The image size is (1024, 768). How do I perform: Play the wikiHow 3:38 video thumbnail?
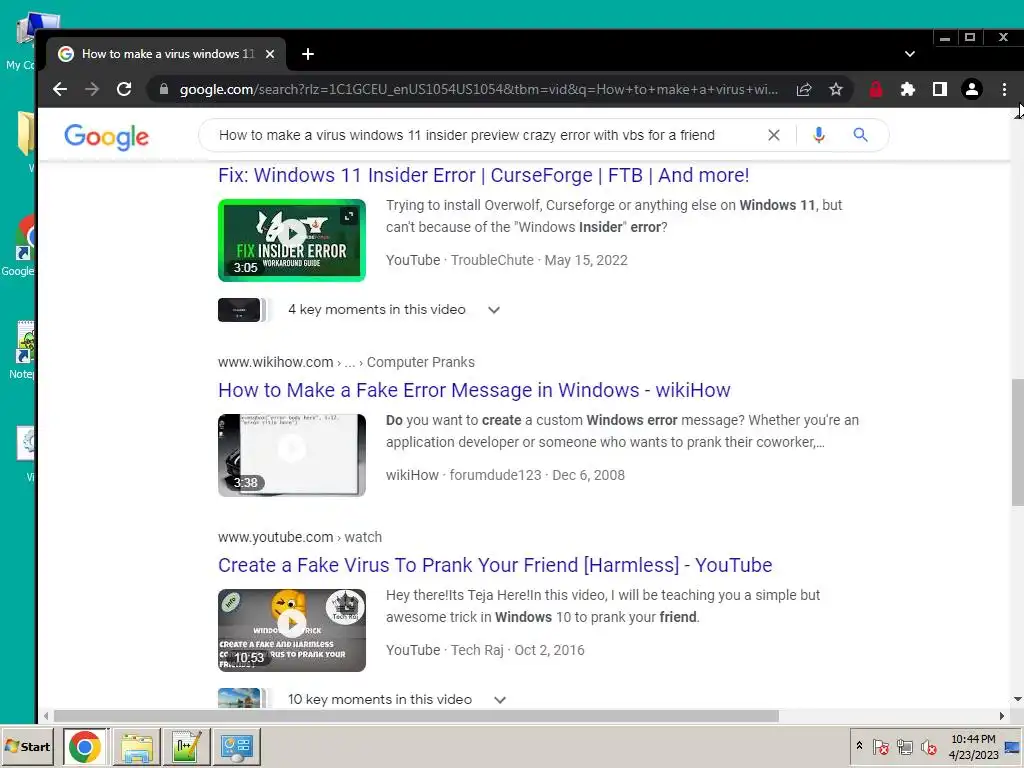(x=292, y=455)
